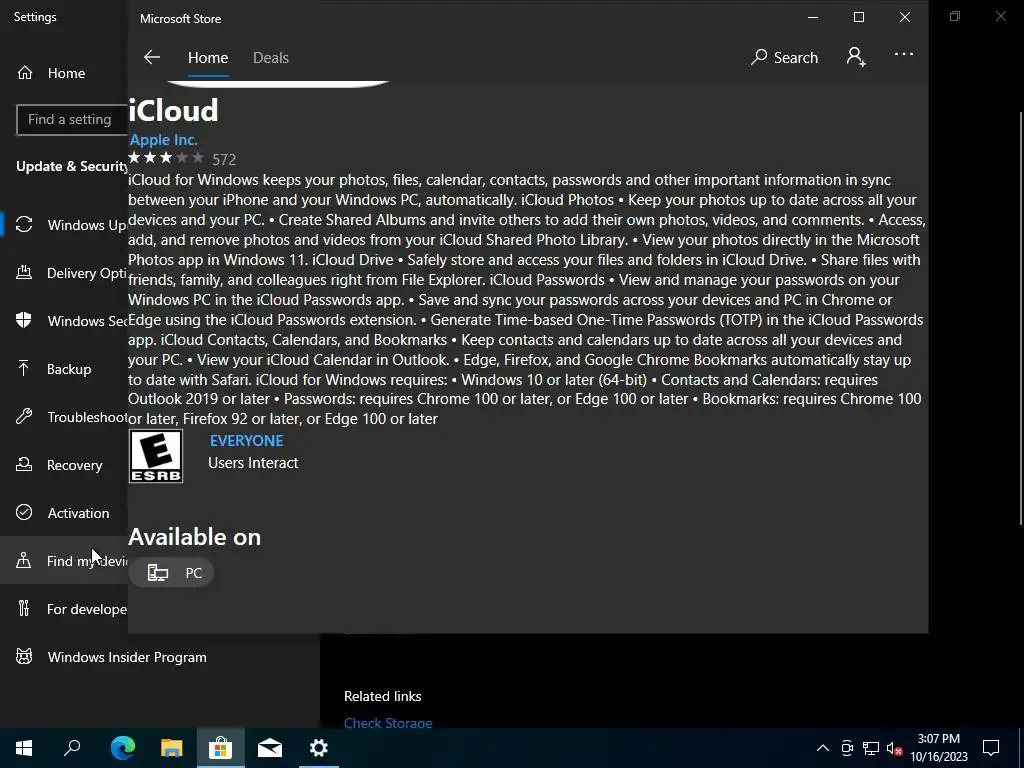1024x768 pixels.
Task: Click the Recovery icon in Settings
Action: point(24,464)
